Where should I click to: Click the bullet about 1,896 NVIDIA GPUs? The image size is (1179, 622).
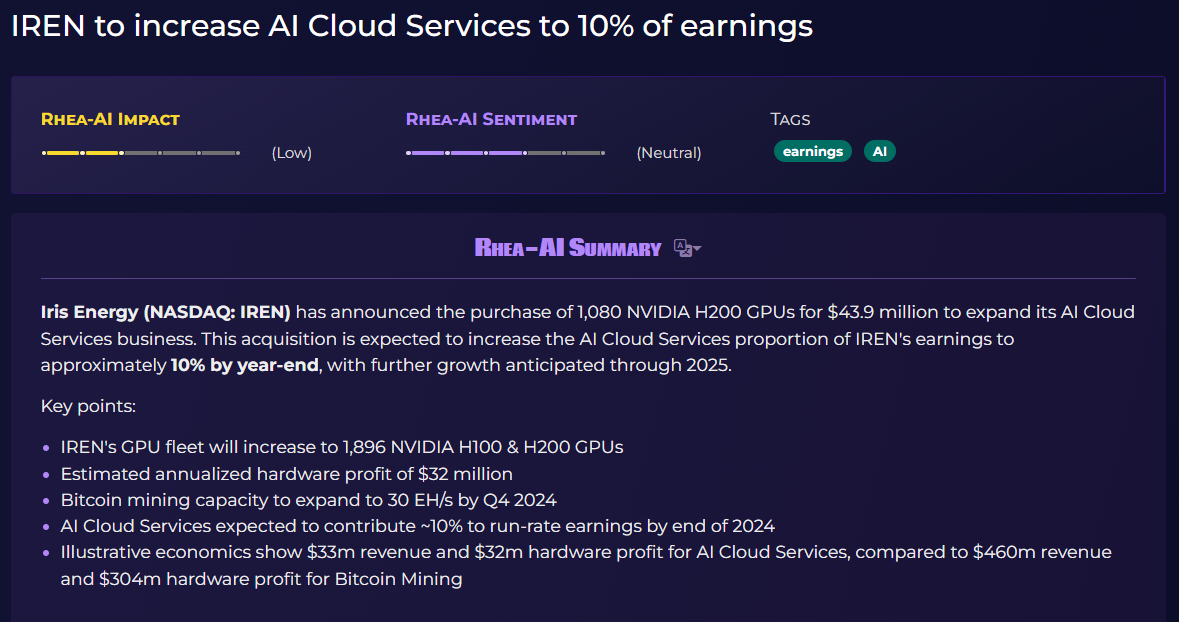(342, 447)
